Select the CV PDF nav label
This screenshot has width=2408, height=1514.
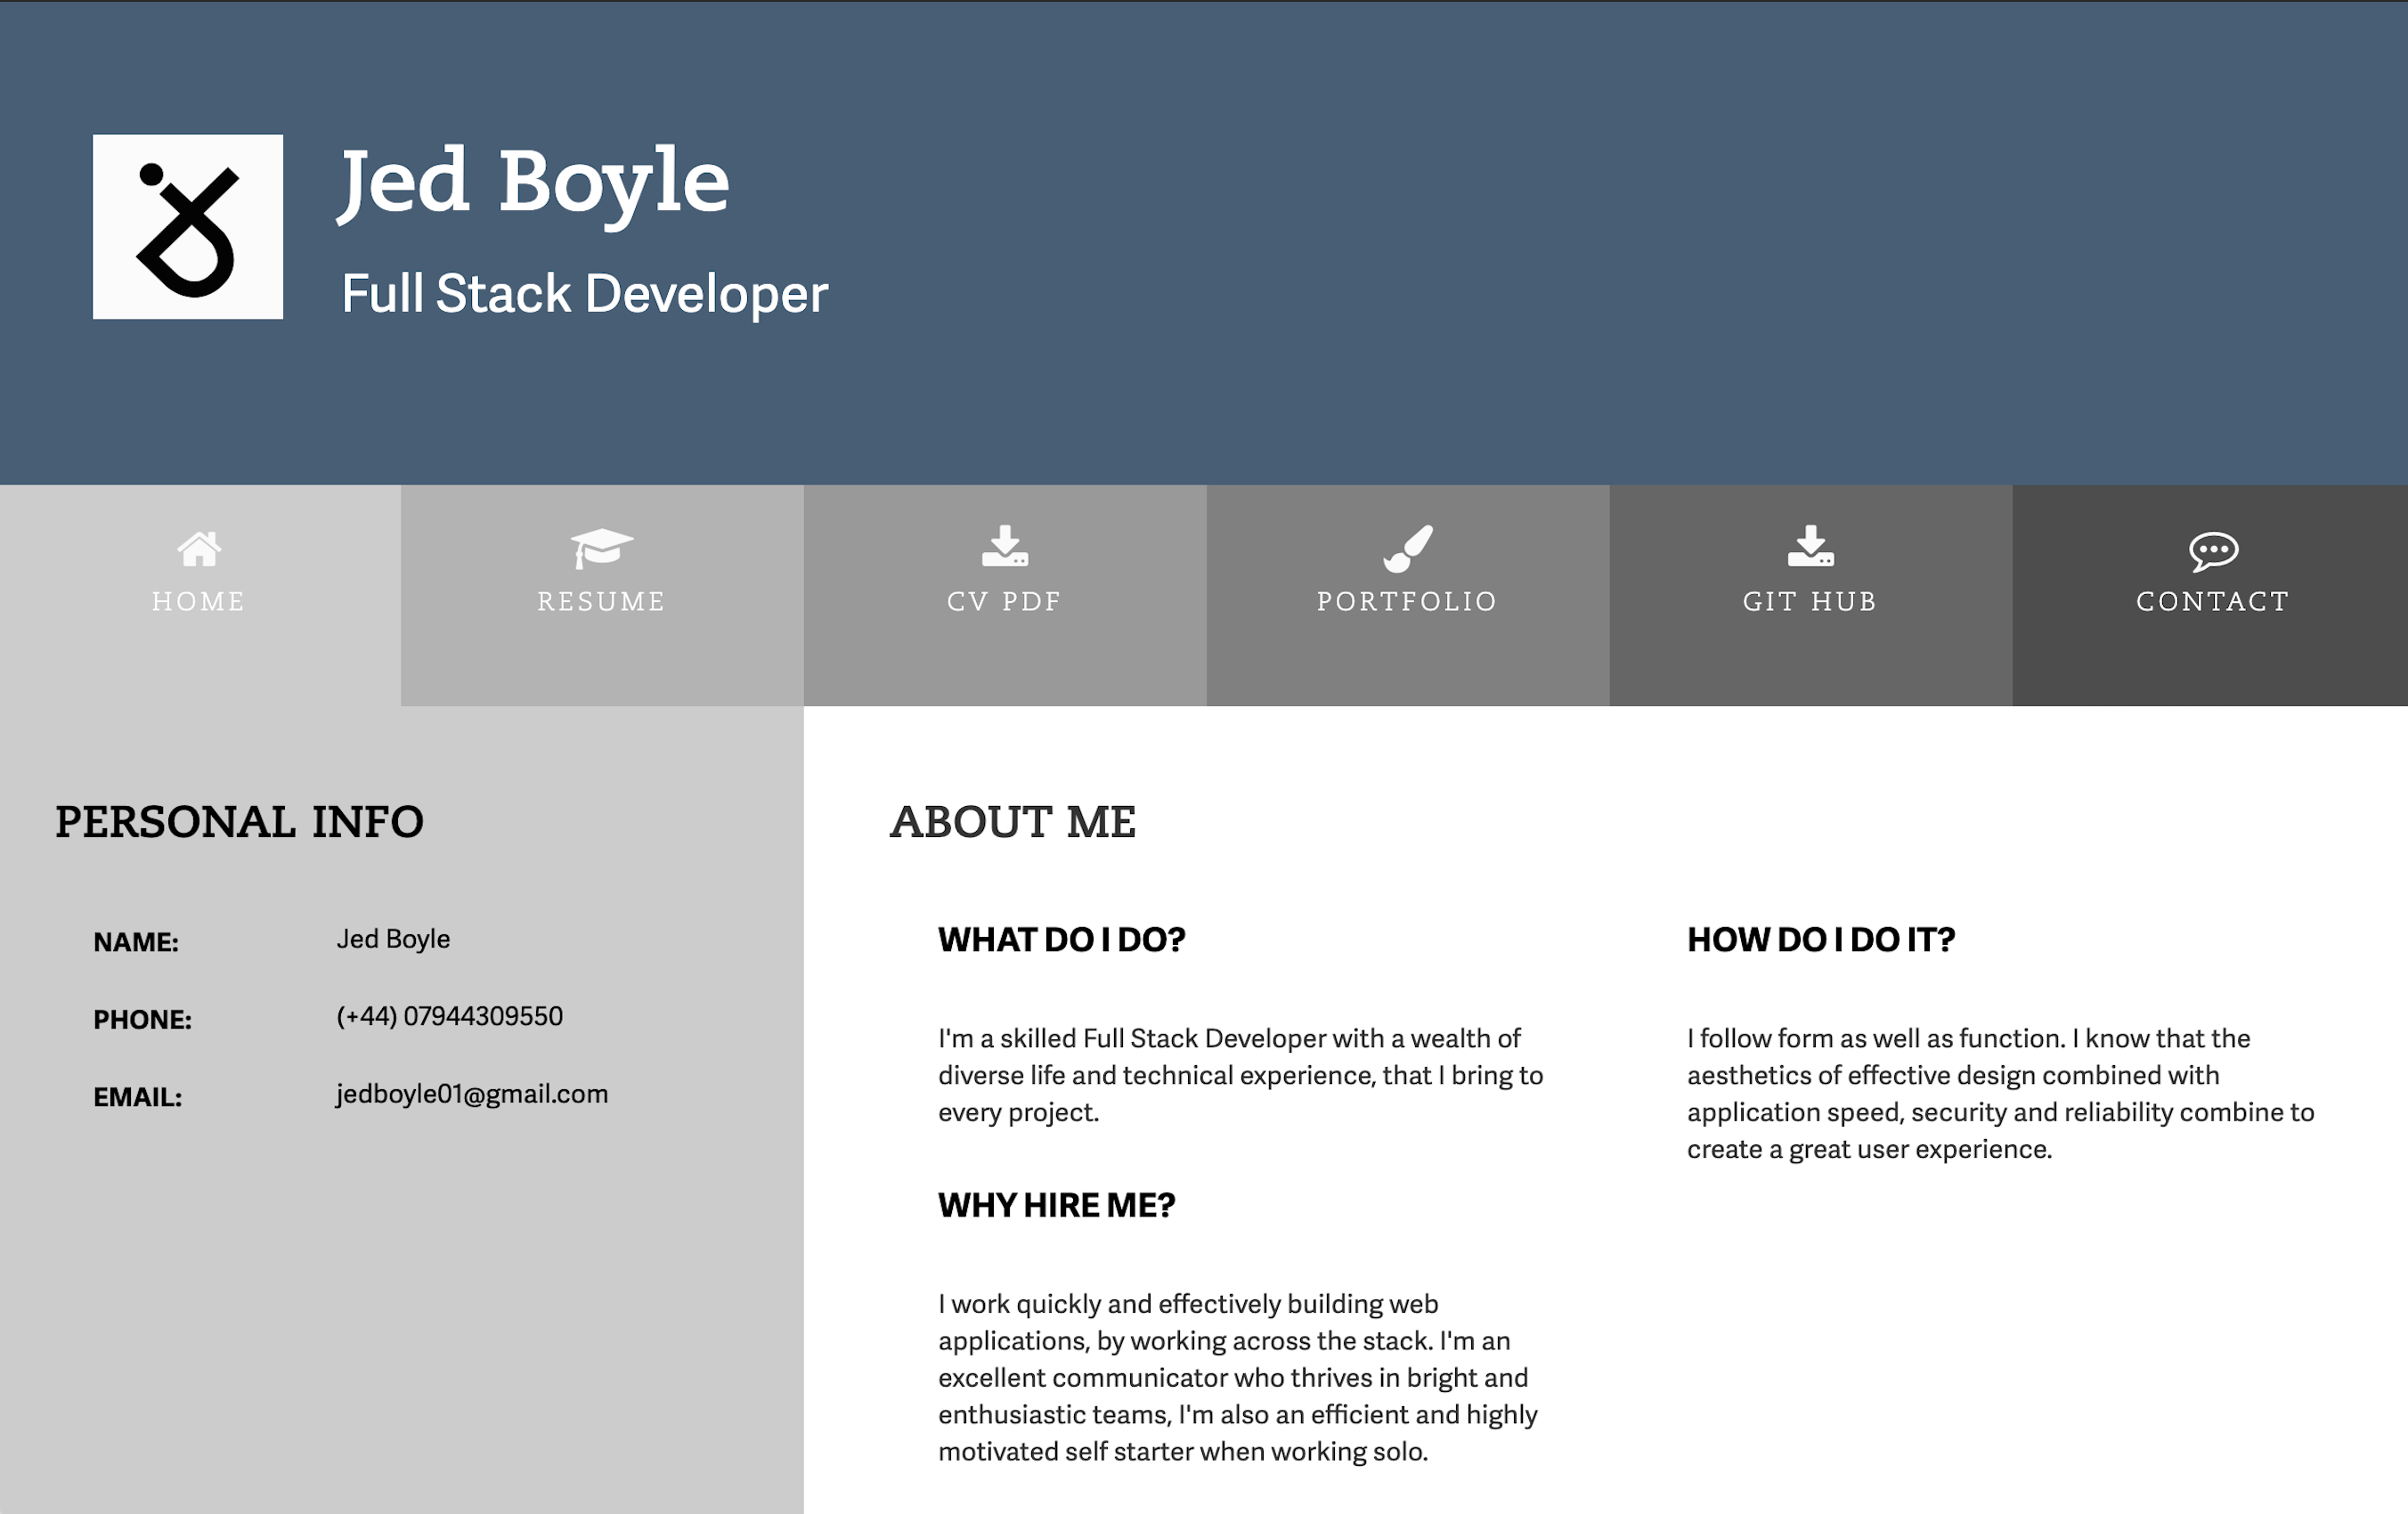tap(1004, 601)
